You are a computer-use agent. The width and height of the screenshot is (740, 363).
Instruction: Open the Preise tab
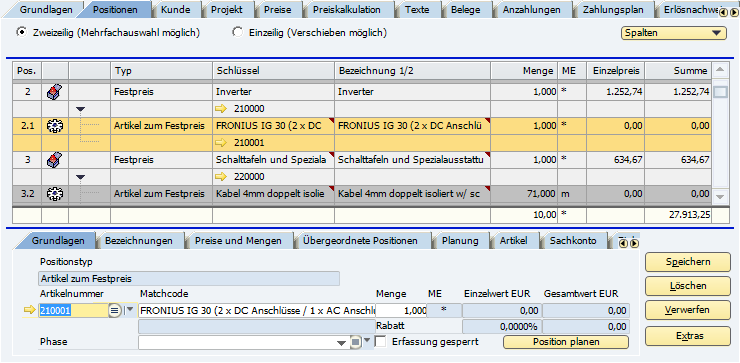278,9
